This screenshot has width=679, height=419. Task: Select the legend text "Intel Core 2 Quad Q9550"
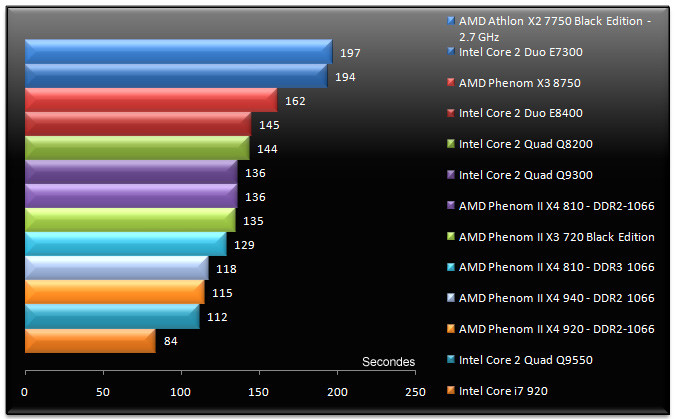click(x=526, y=360)
